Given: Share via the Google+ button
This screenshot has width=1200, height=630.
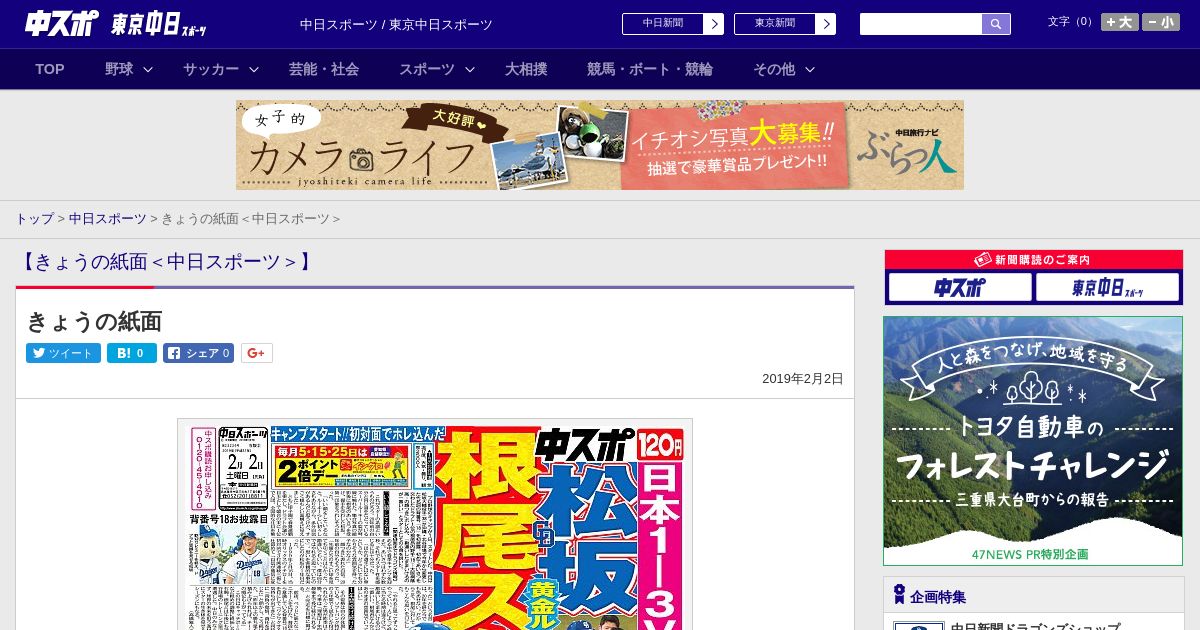Looking at the screenshot, I should pos(257,353).
